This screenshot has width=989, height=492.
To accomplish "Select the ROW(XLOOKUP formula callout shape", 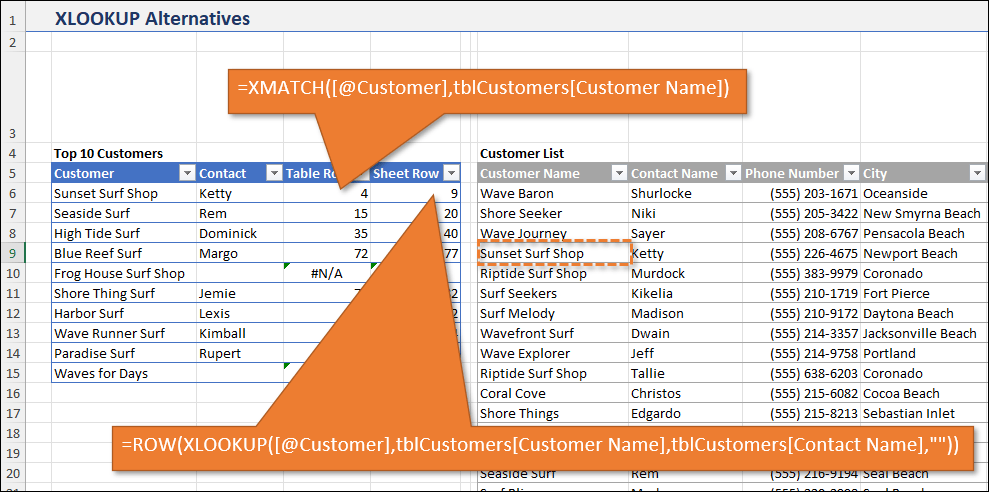I will tap(540, 442).
